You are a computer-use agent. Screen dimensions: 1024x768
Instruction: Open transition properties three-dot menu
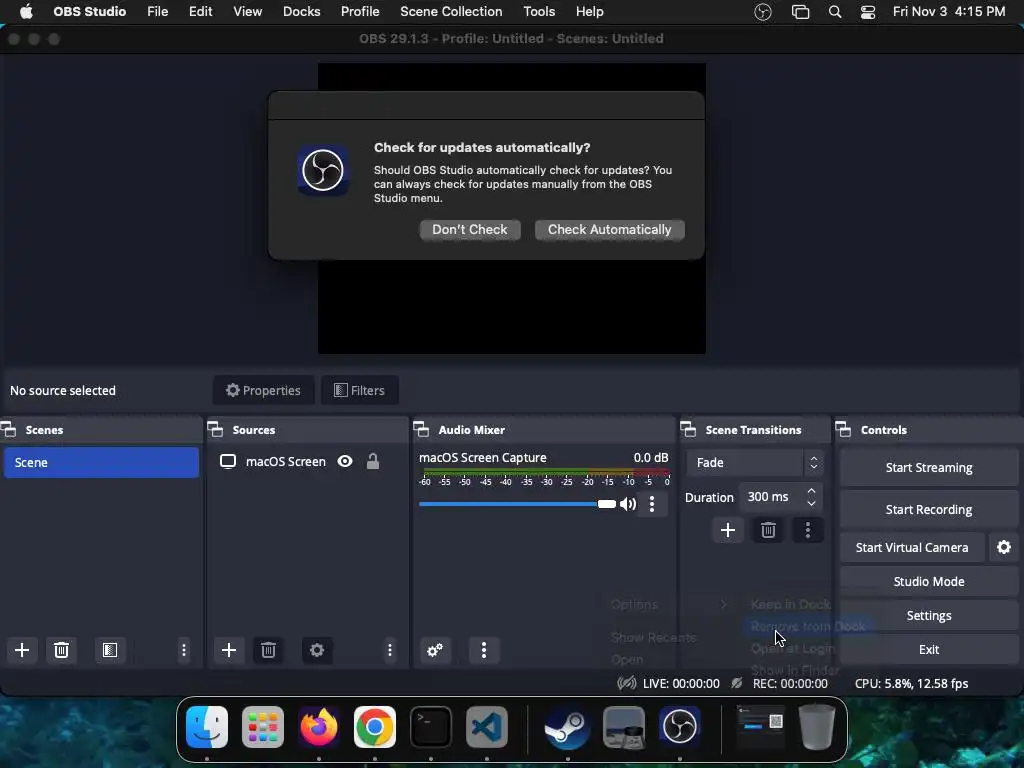[808, 530]
